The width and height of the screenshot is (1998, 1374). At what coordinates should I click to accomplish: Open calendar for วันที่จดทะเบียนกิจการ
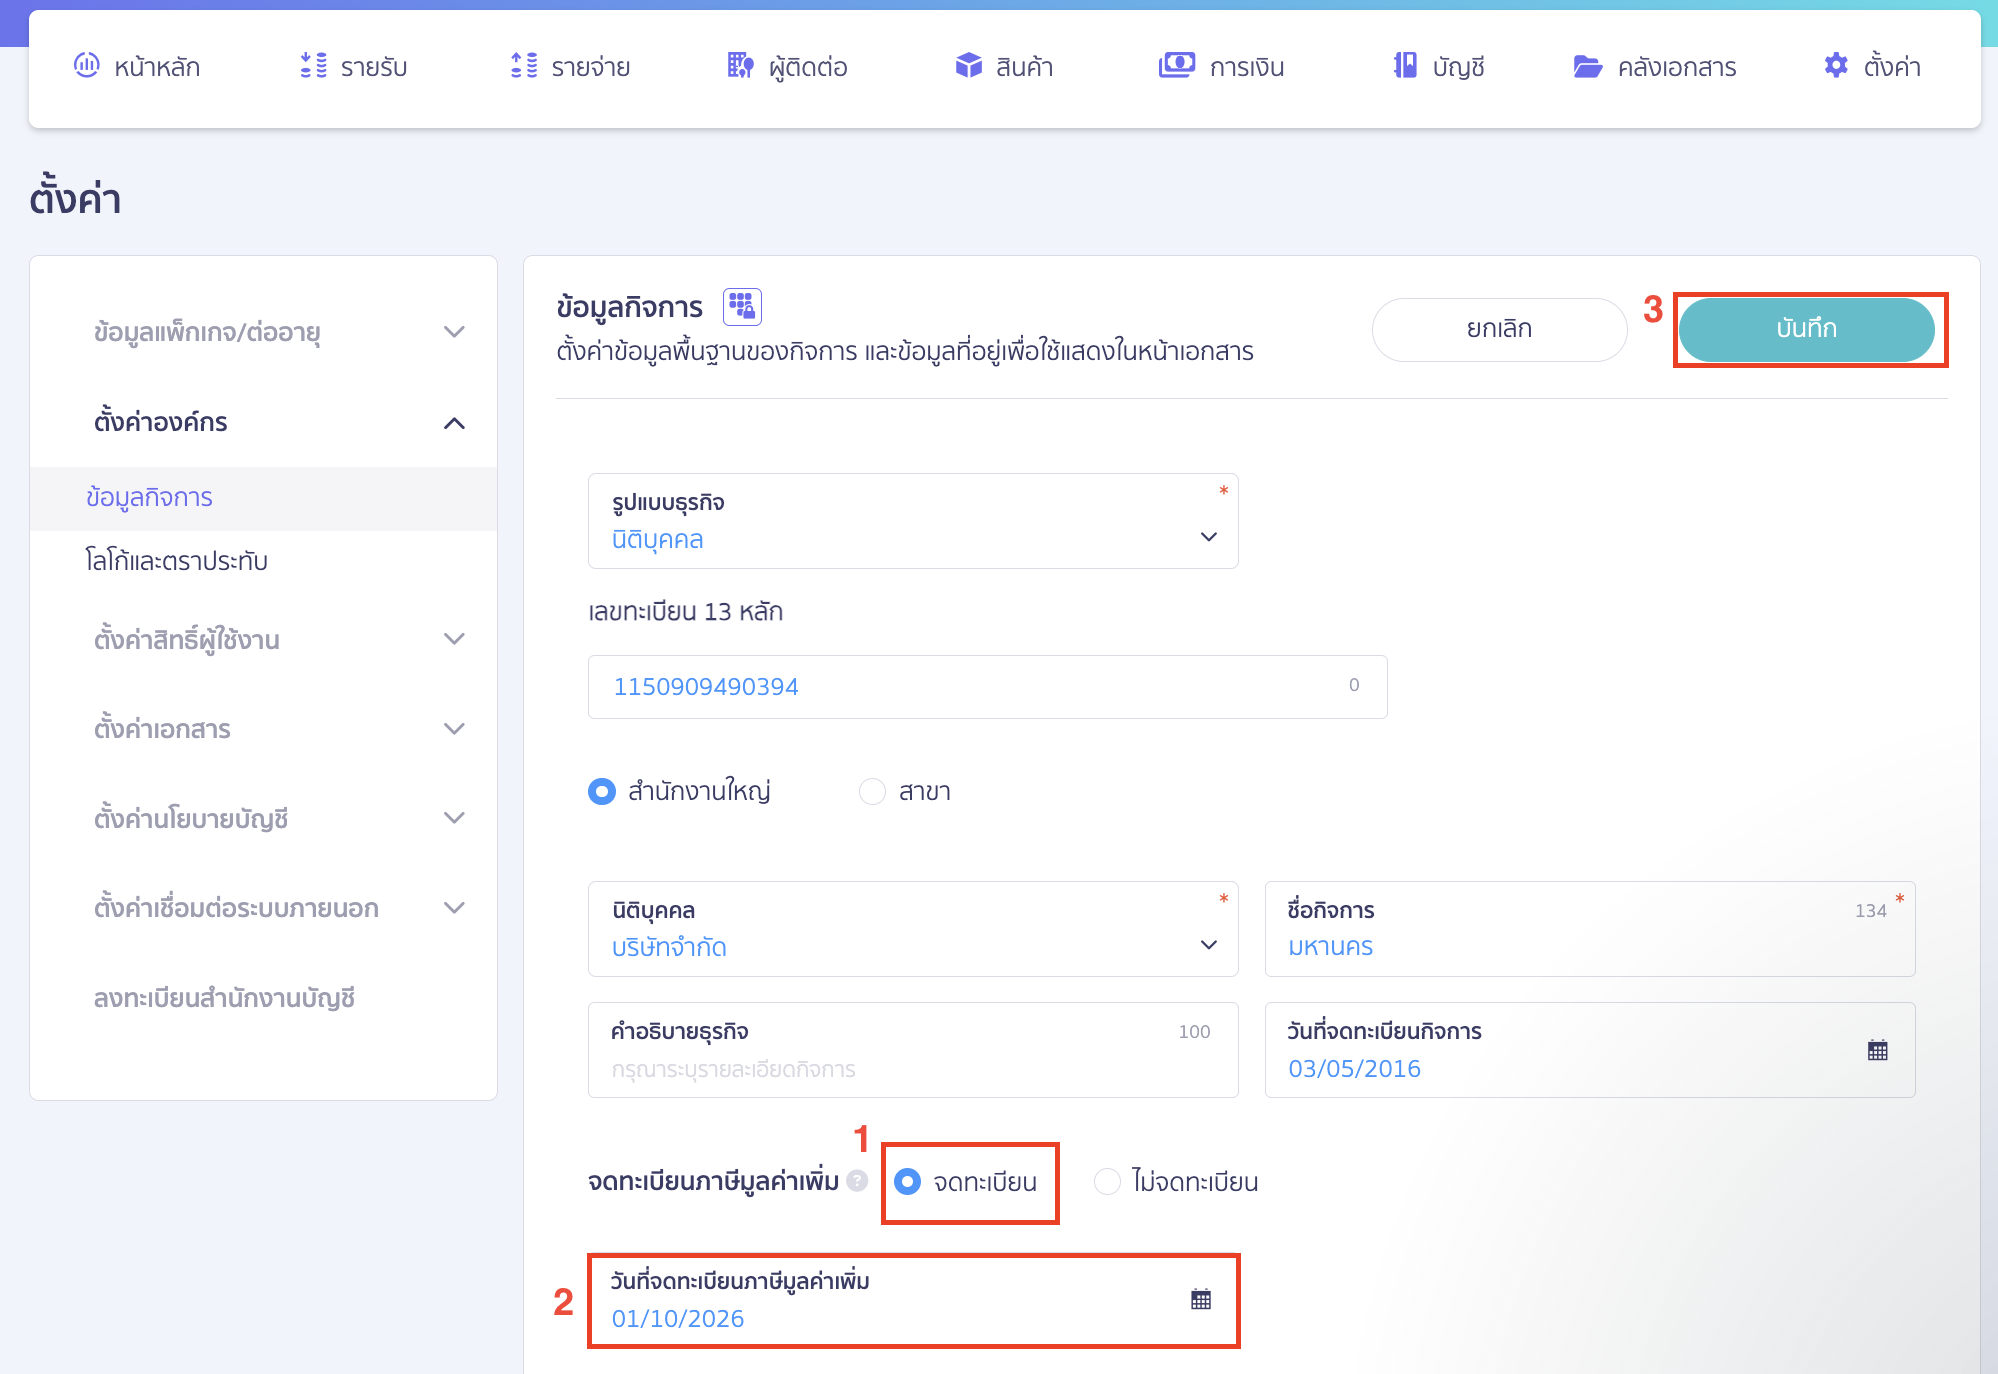point(1877,1050)
